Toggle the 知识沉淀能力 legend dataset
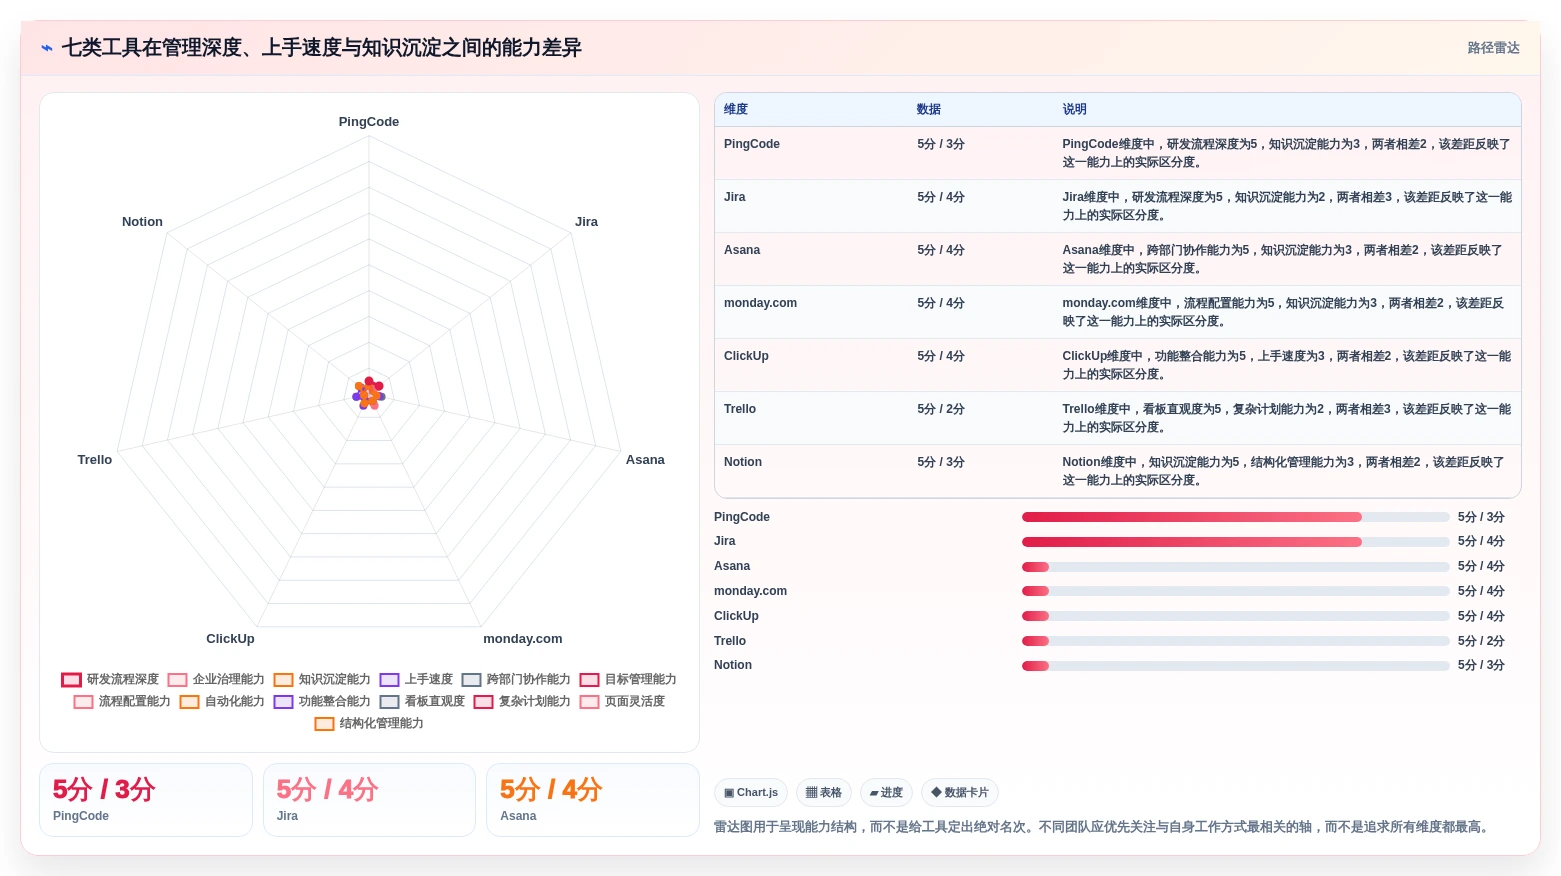The height and width of the screenshot is (876, 1561). [x=322, y=679]
